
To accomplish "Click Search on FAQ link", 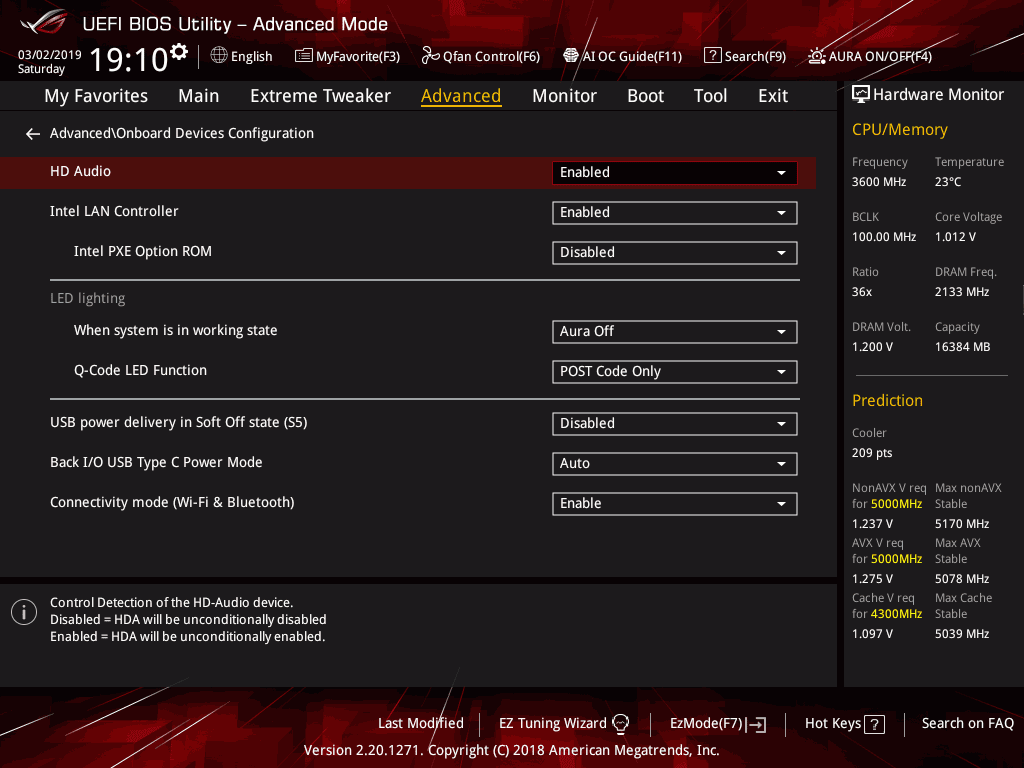I will [967, 724].
